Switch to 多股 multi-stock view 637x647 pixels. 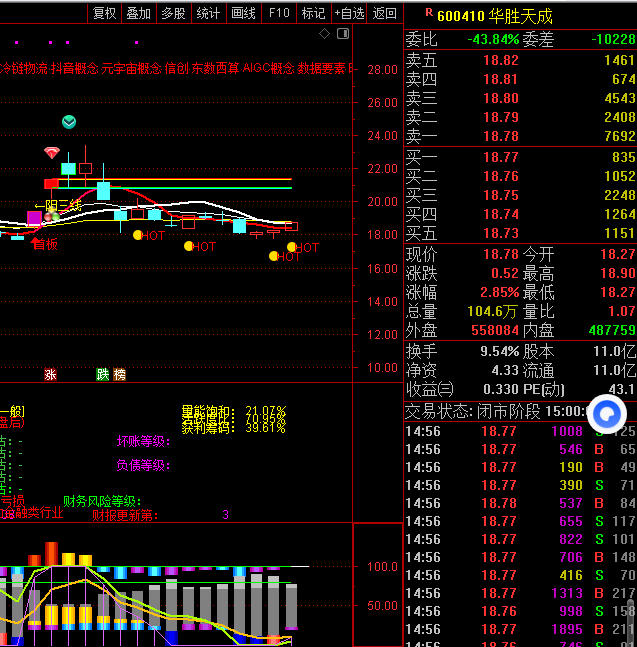(173, 13)
